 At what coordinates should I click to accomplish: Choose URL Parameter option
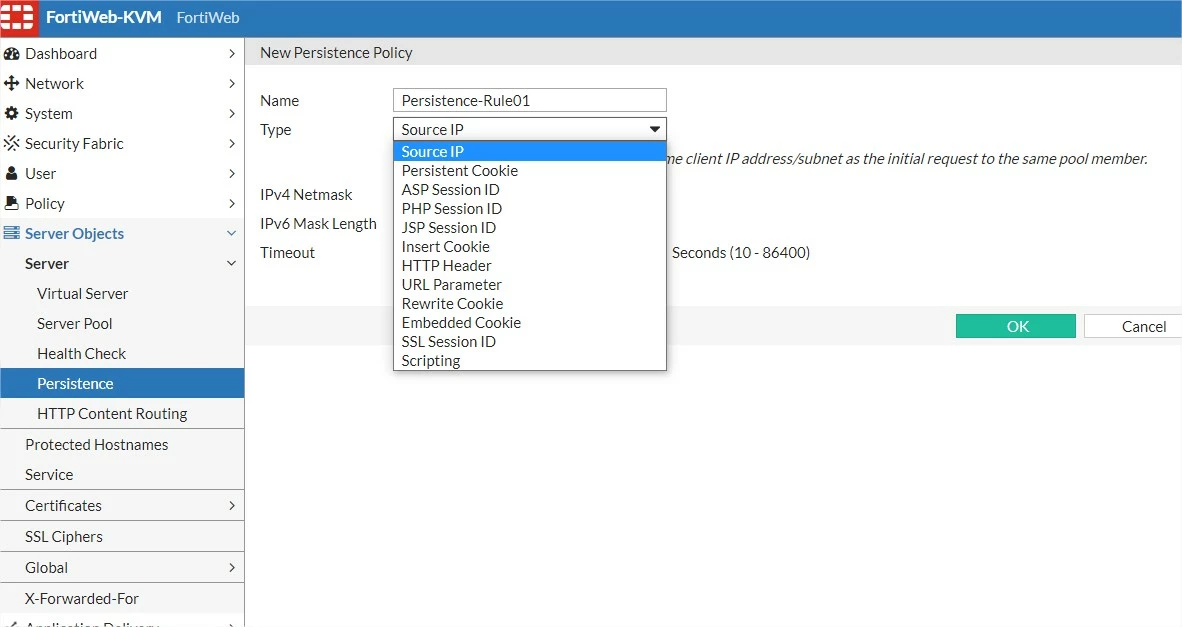[529, 285]
